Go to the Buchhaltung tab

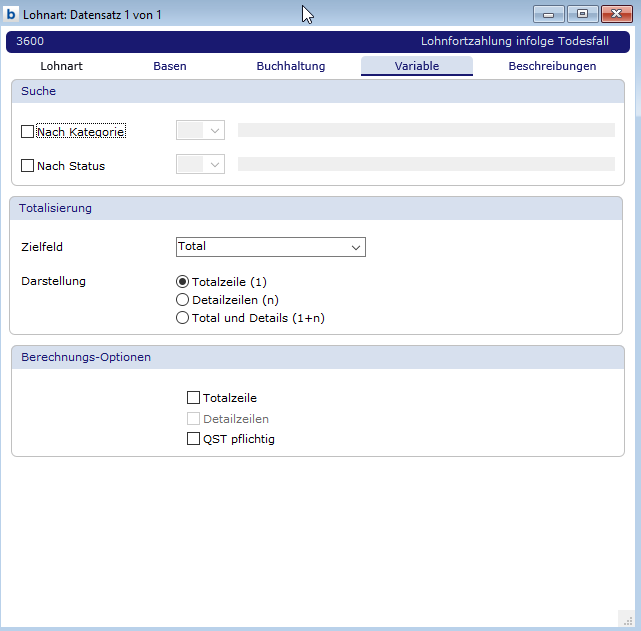pyautogui.click(x=291, y=66)
